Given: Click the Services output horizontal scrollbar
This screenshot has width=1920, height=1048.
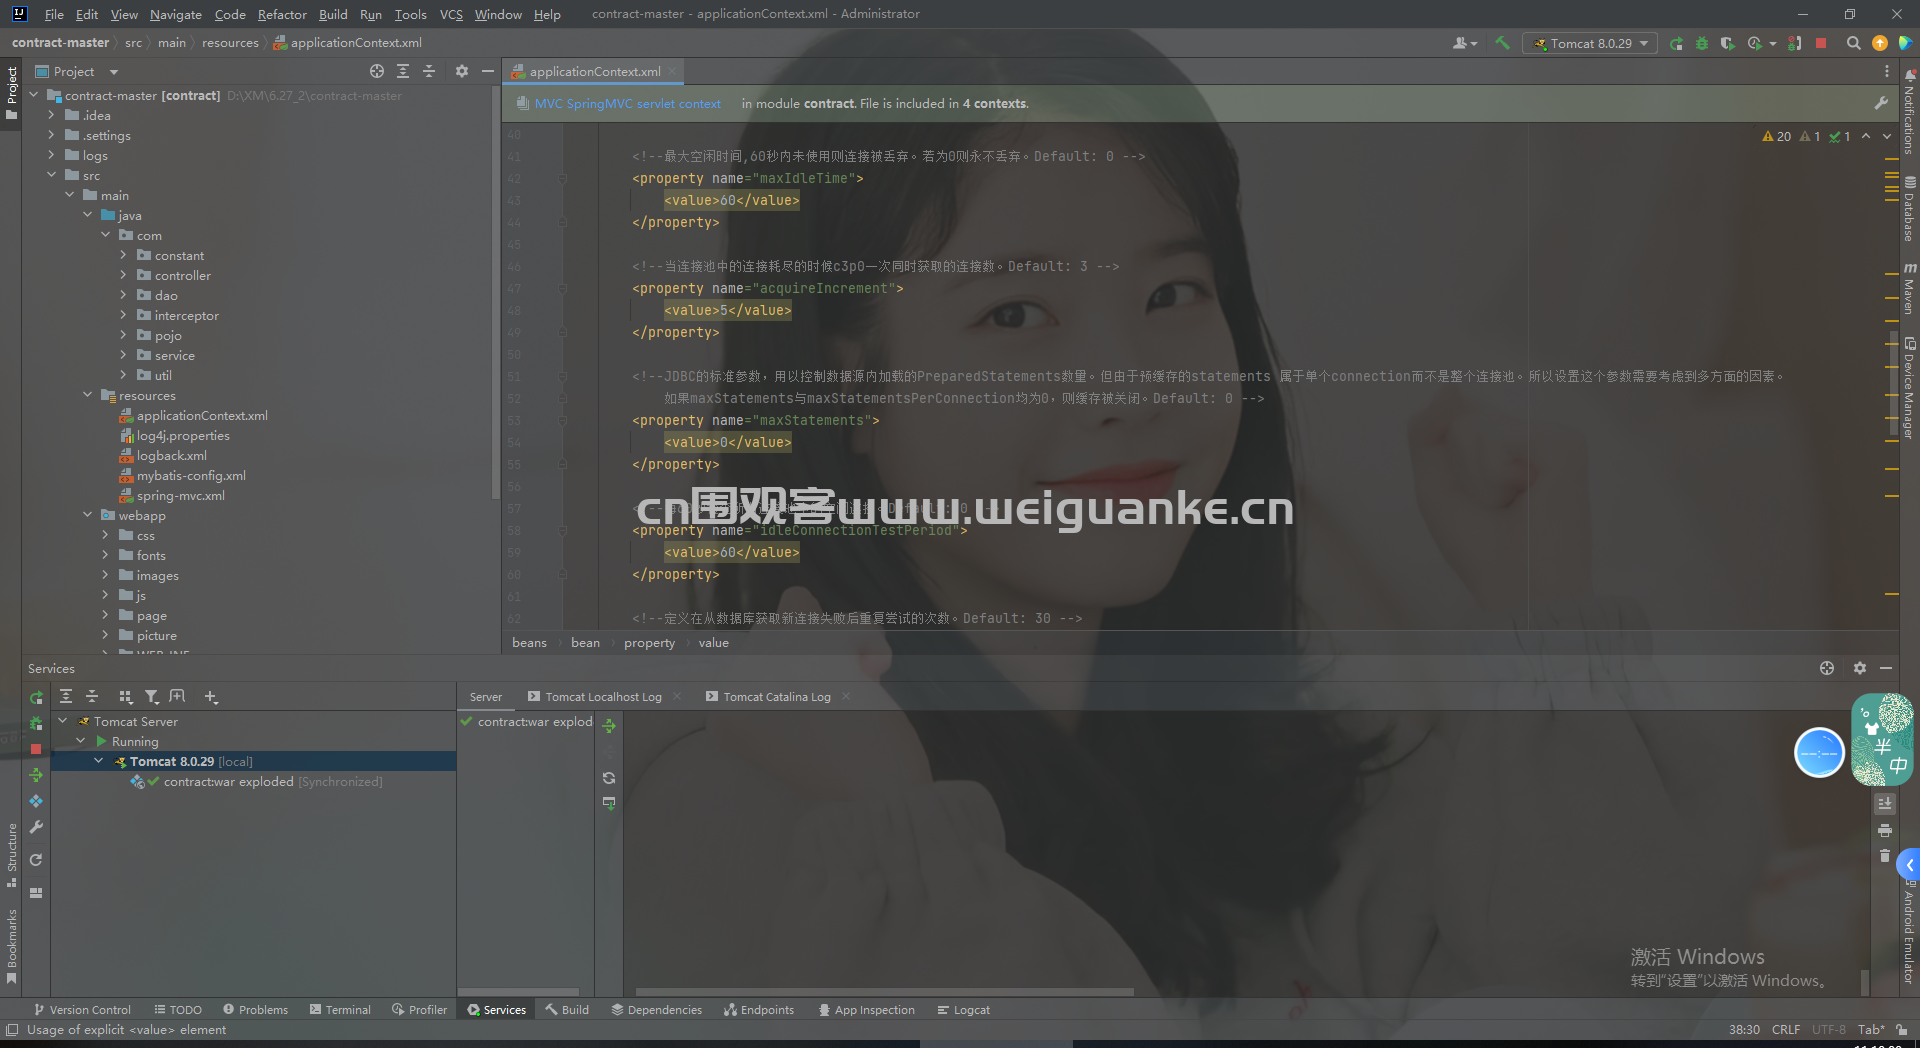Looking at the screenshot, I should pyautogui.click(x=884, y=992).
